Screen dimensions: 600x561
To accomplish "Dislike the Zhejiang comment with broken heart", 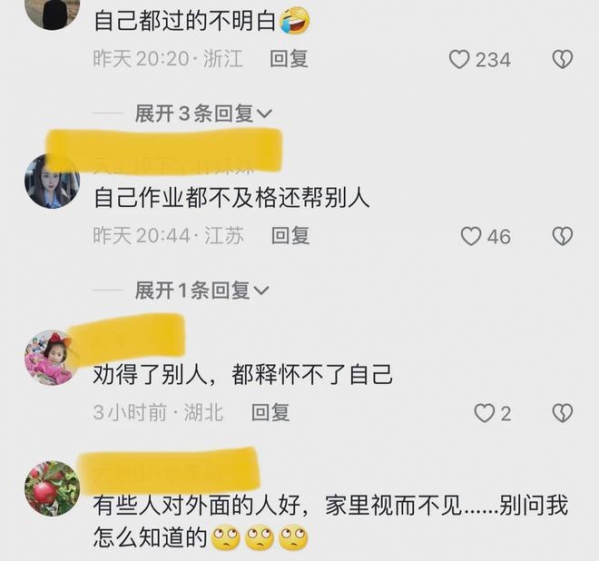I will pyautogui.click(x=562, y=60).
